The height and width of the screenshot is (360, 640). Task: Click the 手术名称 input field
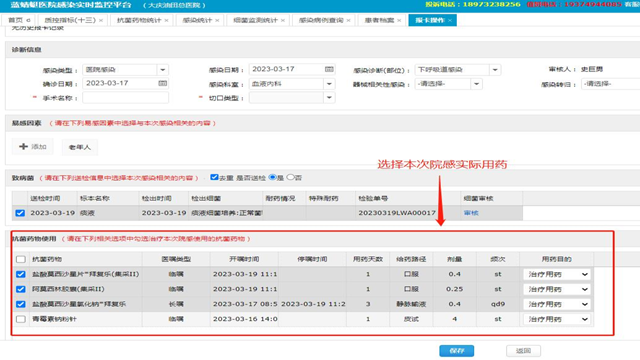(x=125, y=98)
